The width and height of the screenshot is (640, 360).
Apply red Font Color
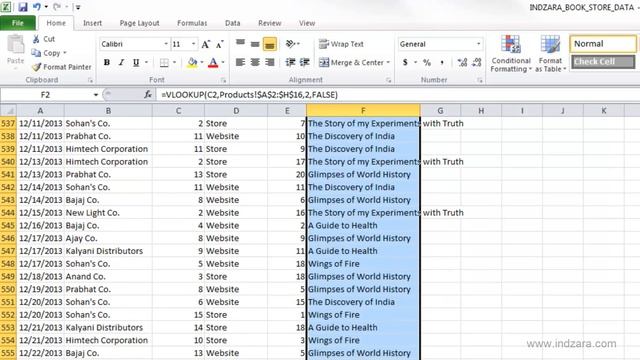click(213, 62)
